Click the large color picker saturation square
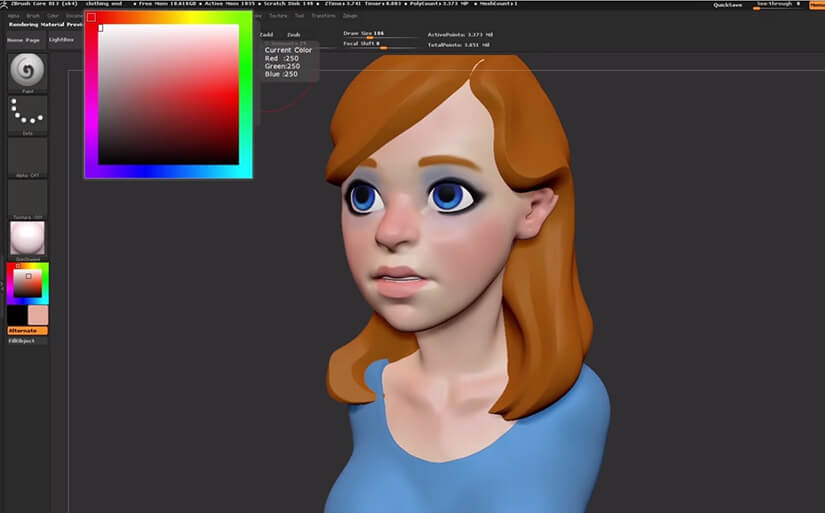 168,94
